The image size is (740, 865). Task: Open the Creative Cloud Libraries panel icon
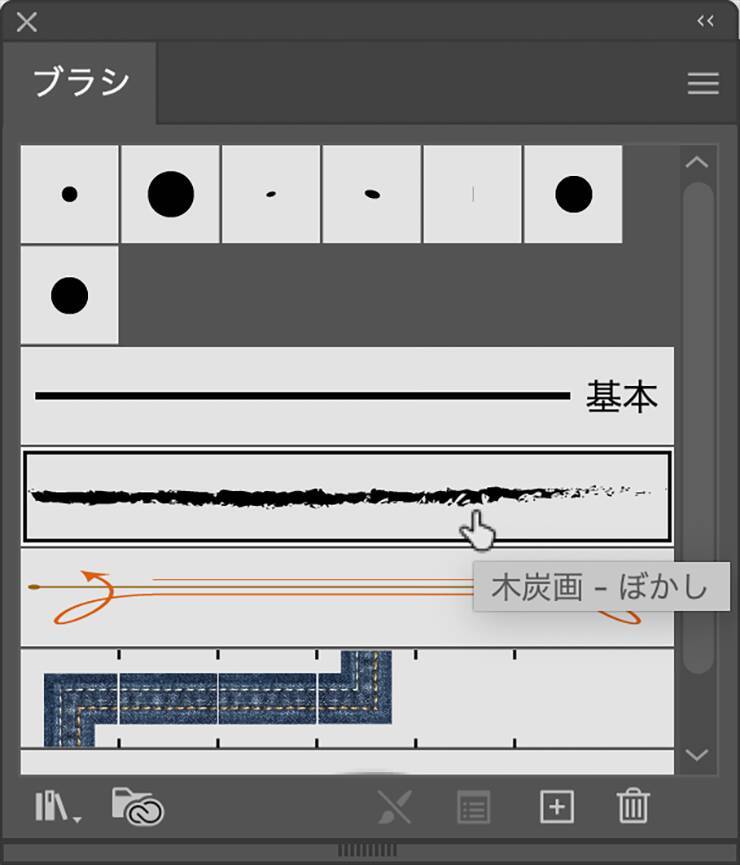(x=138, y=807)
